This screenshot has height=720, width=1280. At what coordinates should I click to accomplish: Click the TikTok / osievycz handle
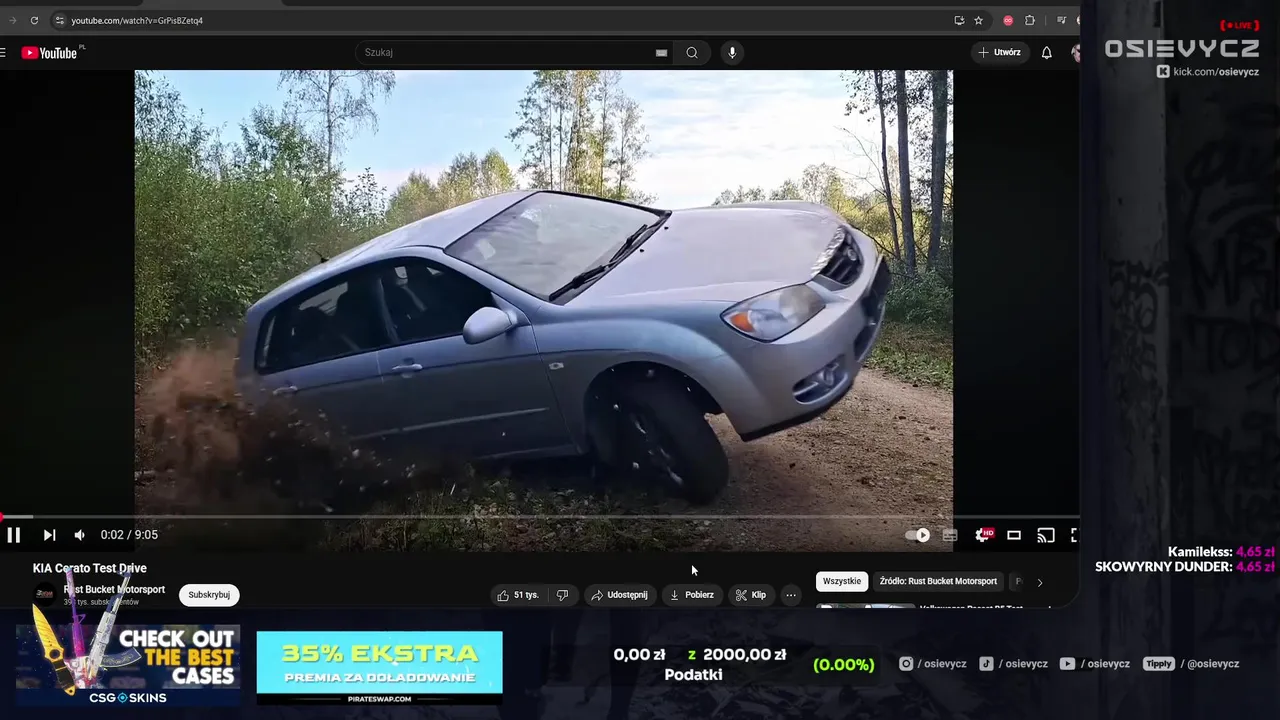point(1013,664)
